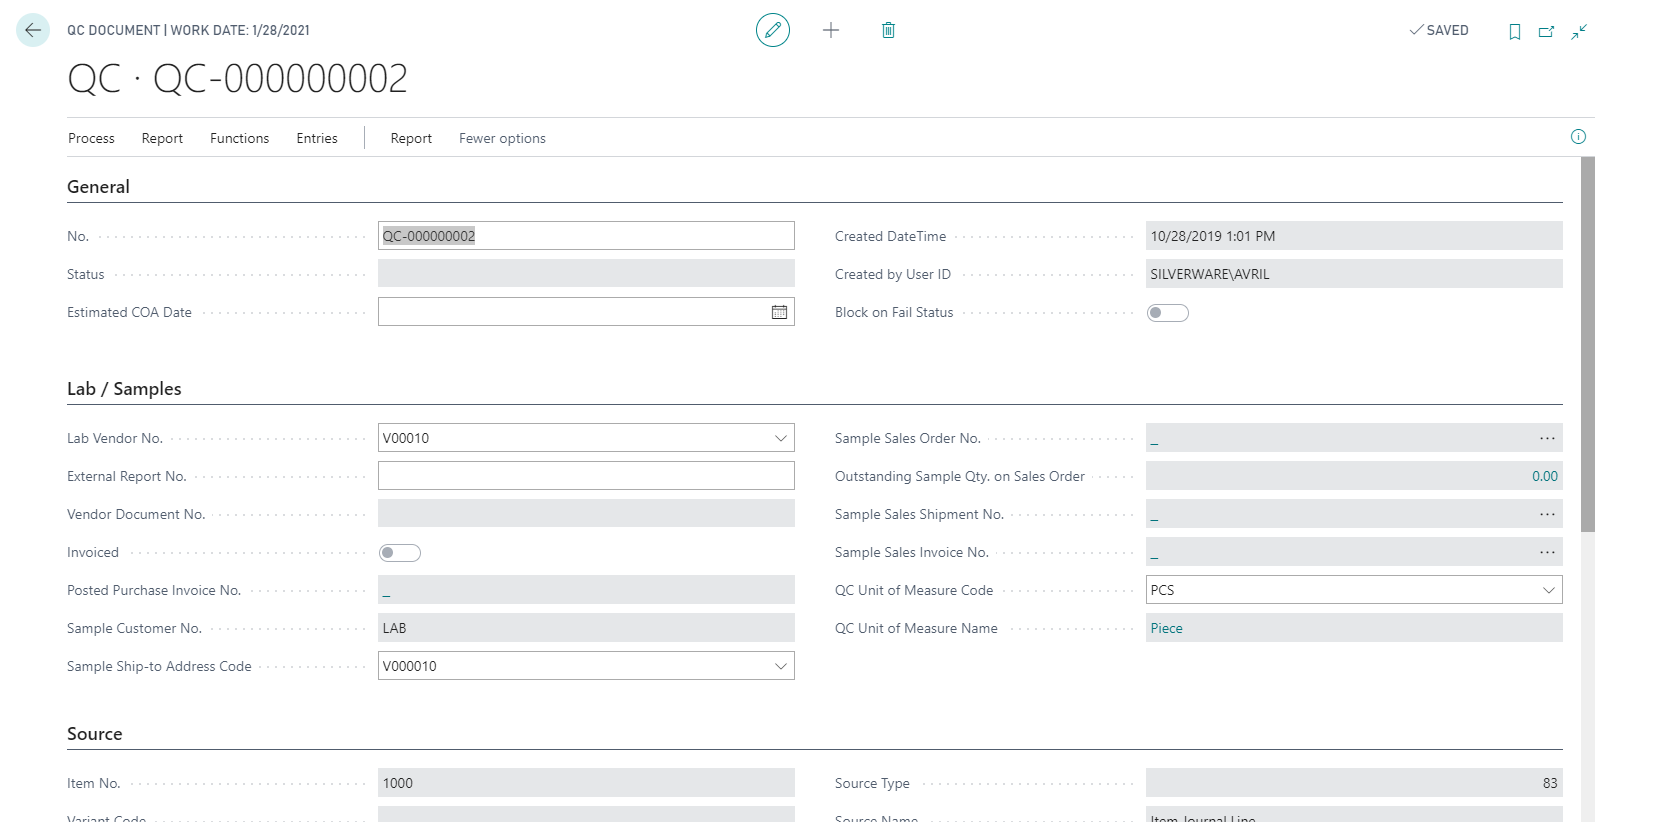Open the information FactBox icon

pyautogui.click(x=1578, y=137)
